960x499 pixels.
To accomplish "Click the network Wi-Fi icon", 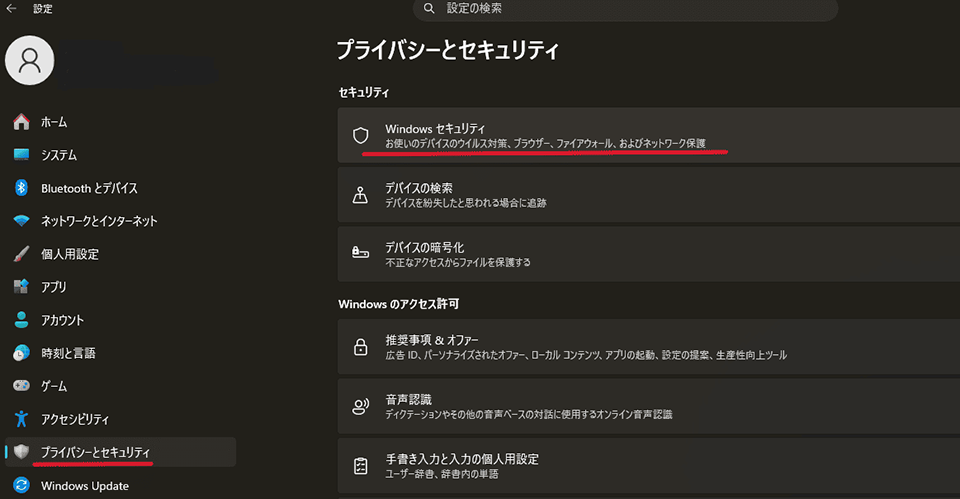I will pyautogui.click(x=21, y=221).
